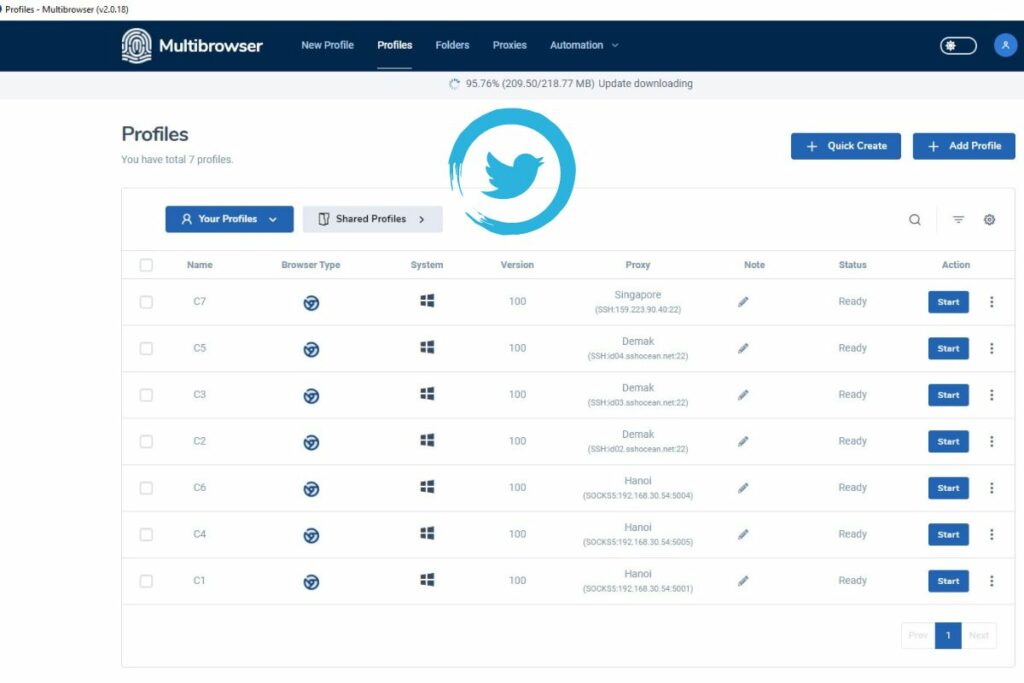Viewport: 1024px width, 683px height.
Task: Select the checkbox for profile C7
Action: [146, 302]
